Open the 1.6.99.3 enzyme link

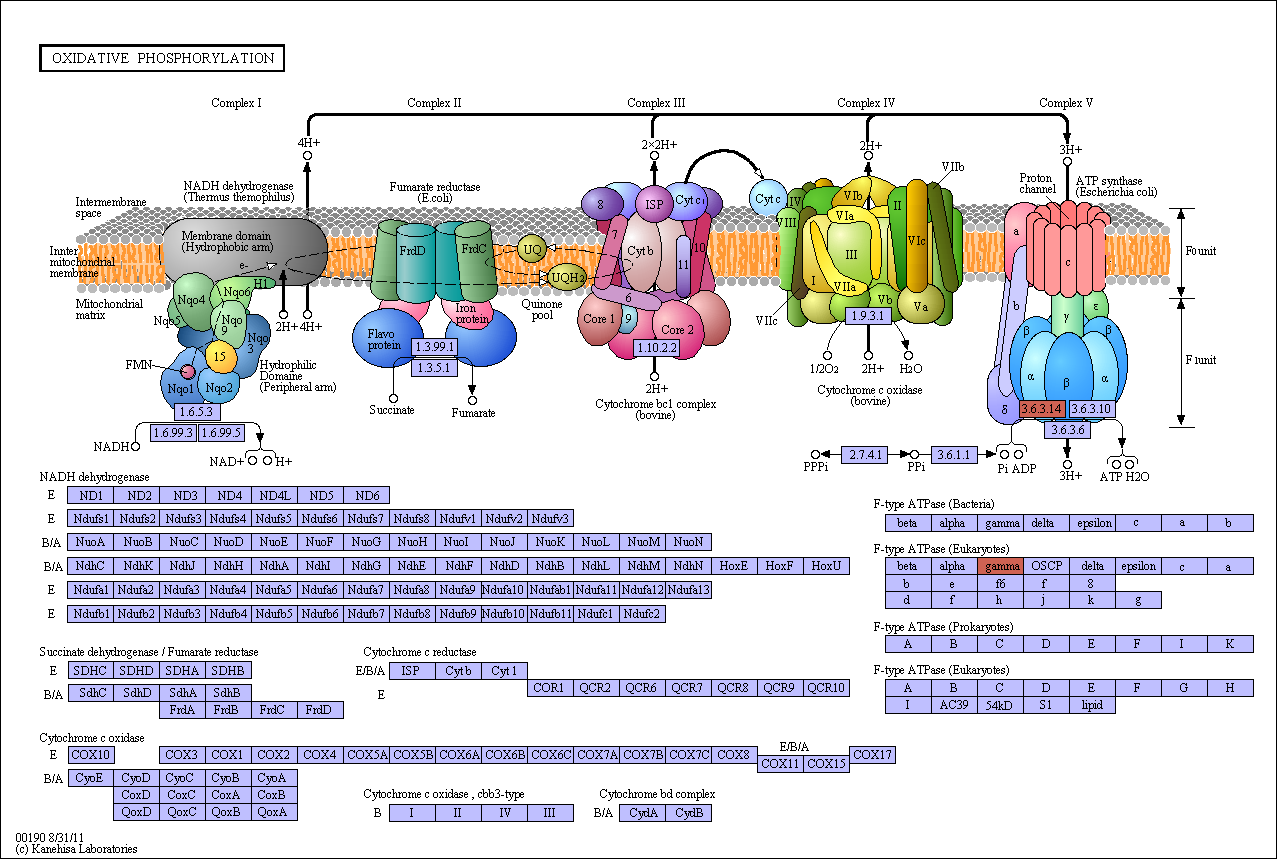tap(174, 433)
